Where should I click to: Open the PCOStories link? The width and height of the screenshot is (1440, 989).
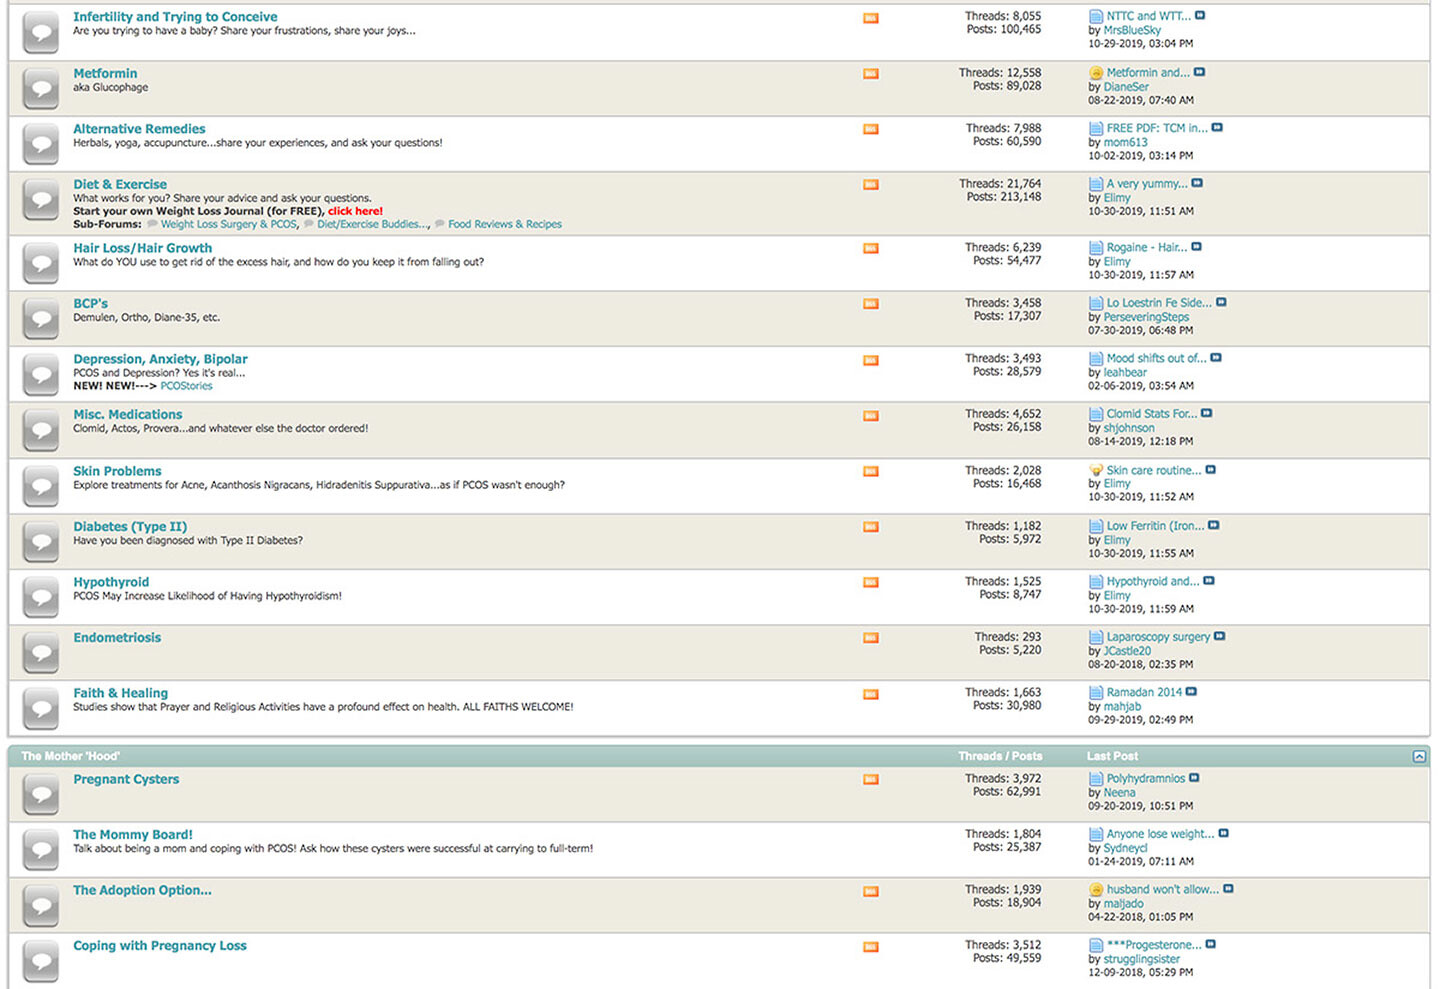point(186,386)
